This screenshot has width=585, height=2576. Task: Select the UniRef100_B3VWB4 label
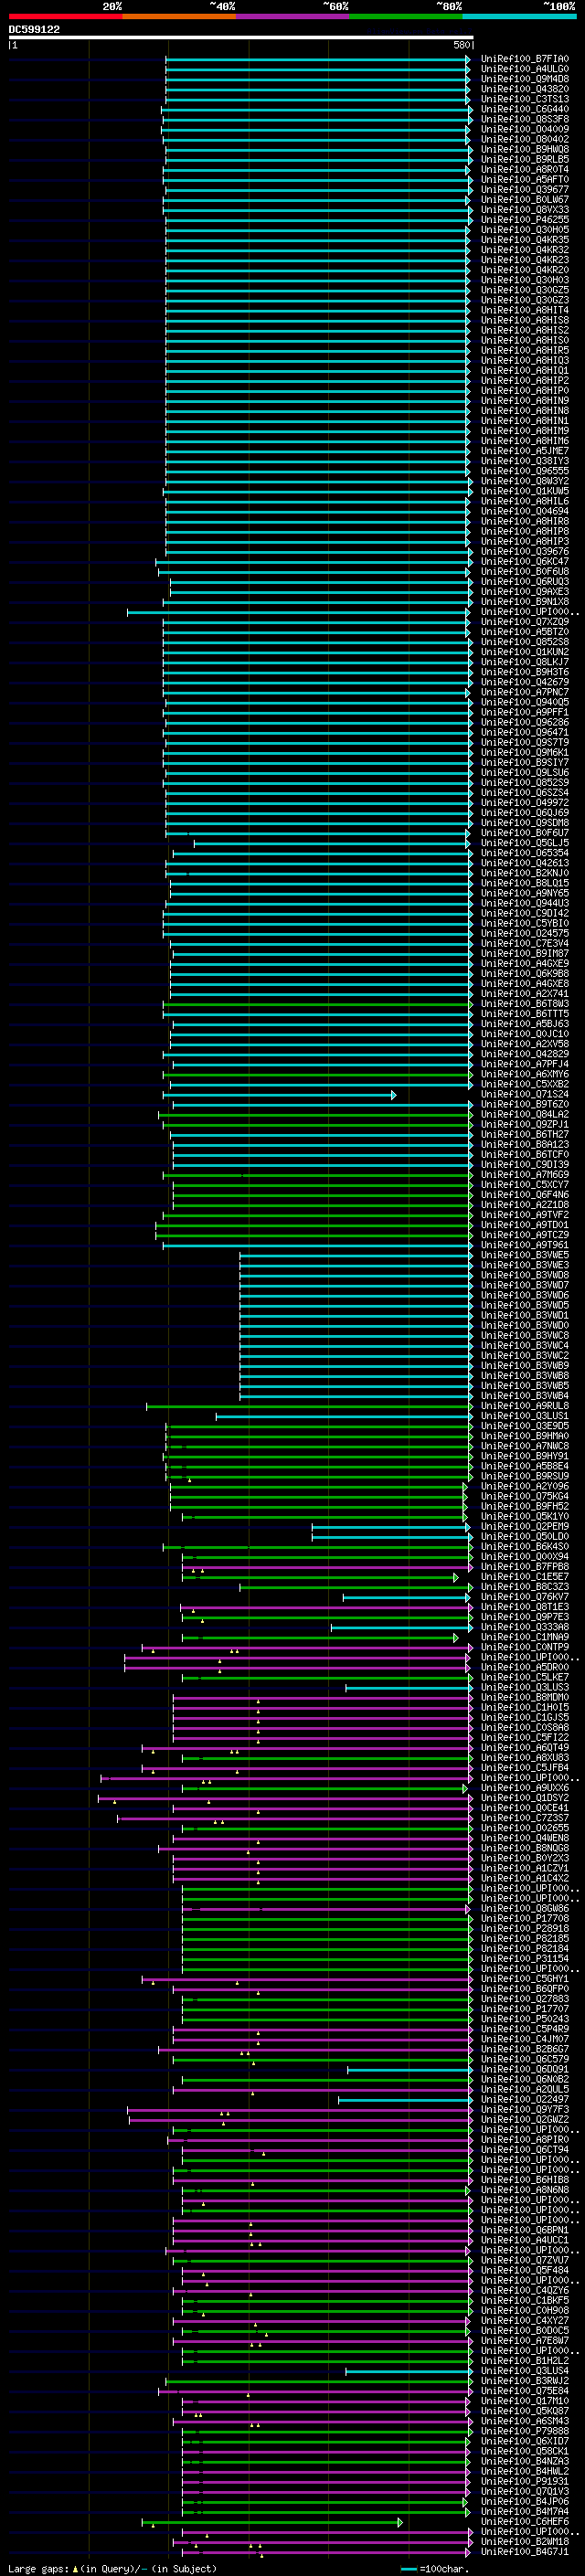pos(524,1395)
